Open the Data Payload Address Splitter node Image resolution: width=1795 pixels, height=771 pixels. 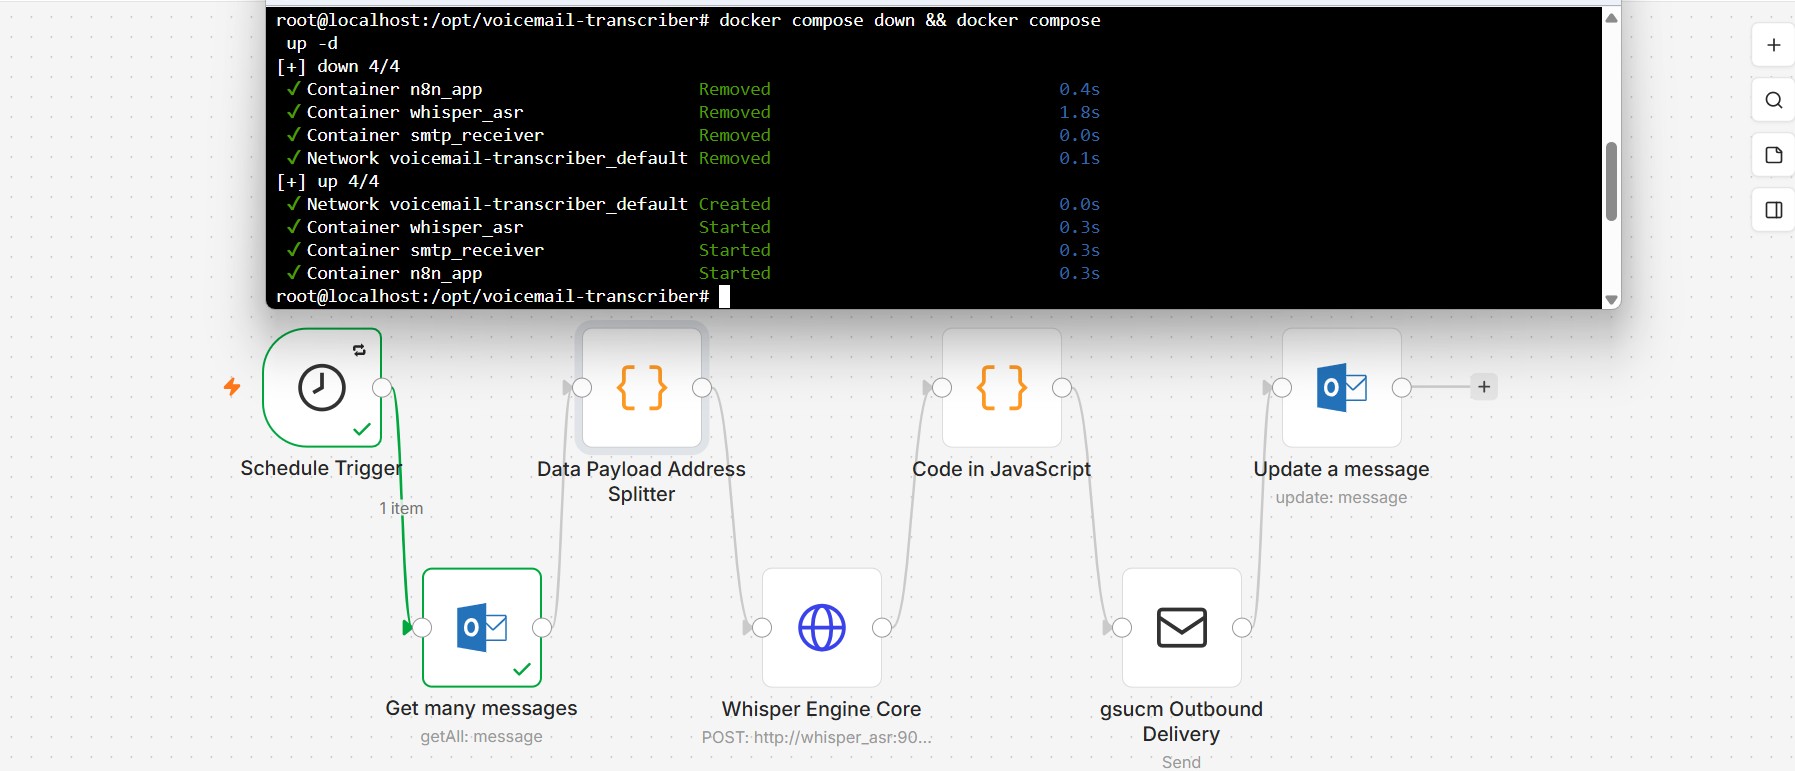(x=642, y=387)
